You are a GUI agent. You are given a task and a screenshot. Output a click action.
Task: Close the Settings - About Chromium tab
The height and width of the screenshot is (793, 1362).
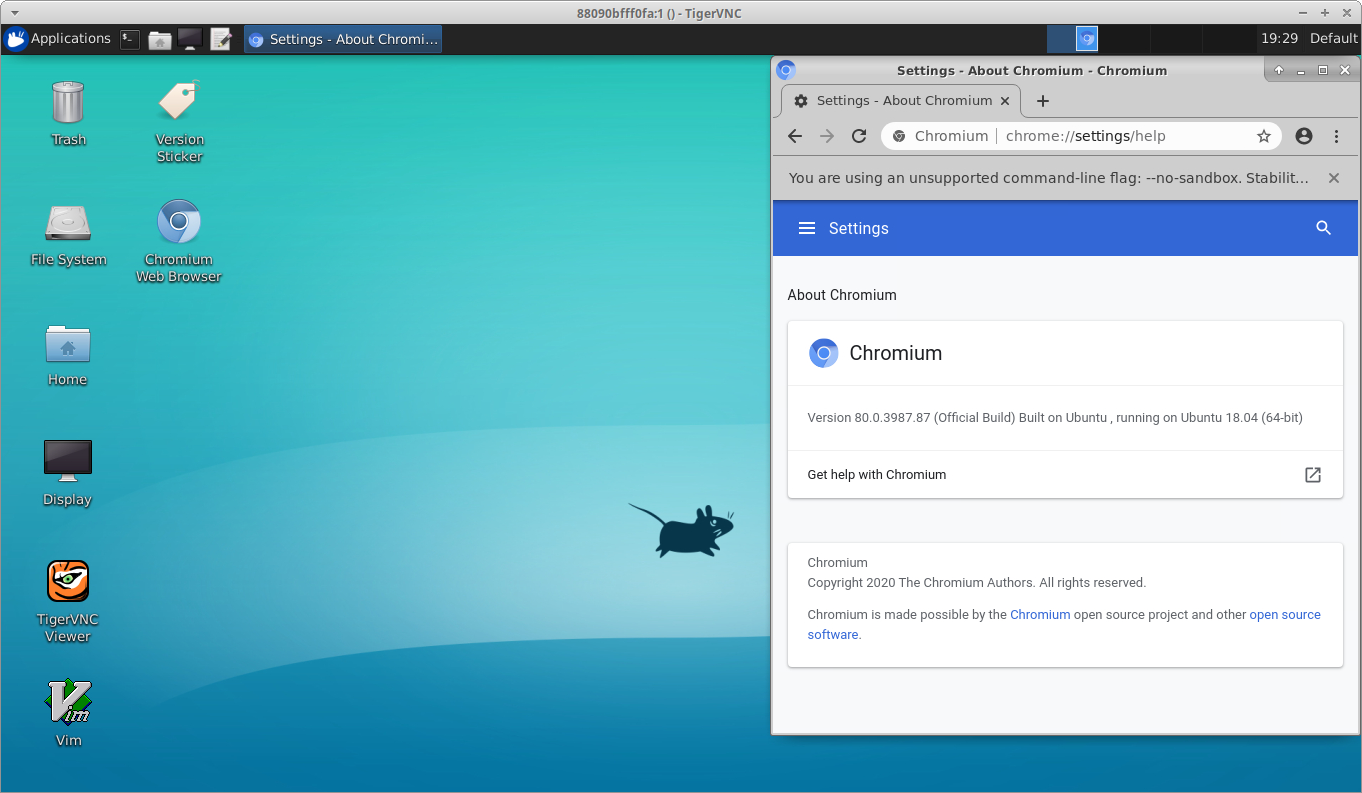point(1004,101)
